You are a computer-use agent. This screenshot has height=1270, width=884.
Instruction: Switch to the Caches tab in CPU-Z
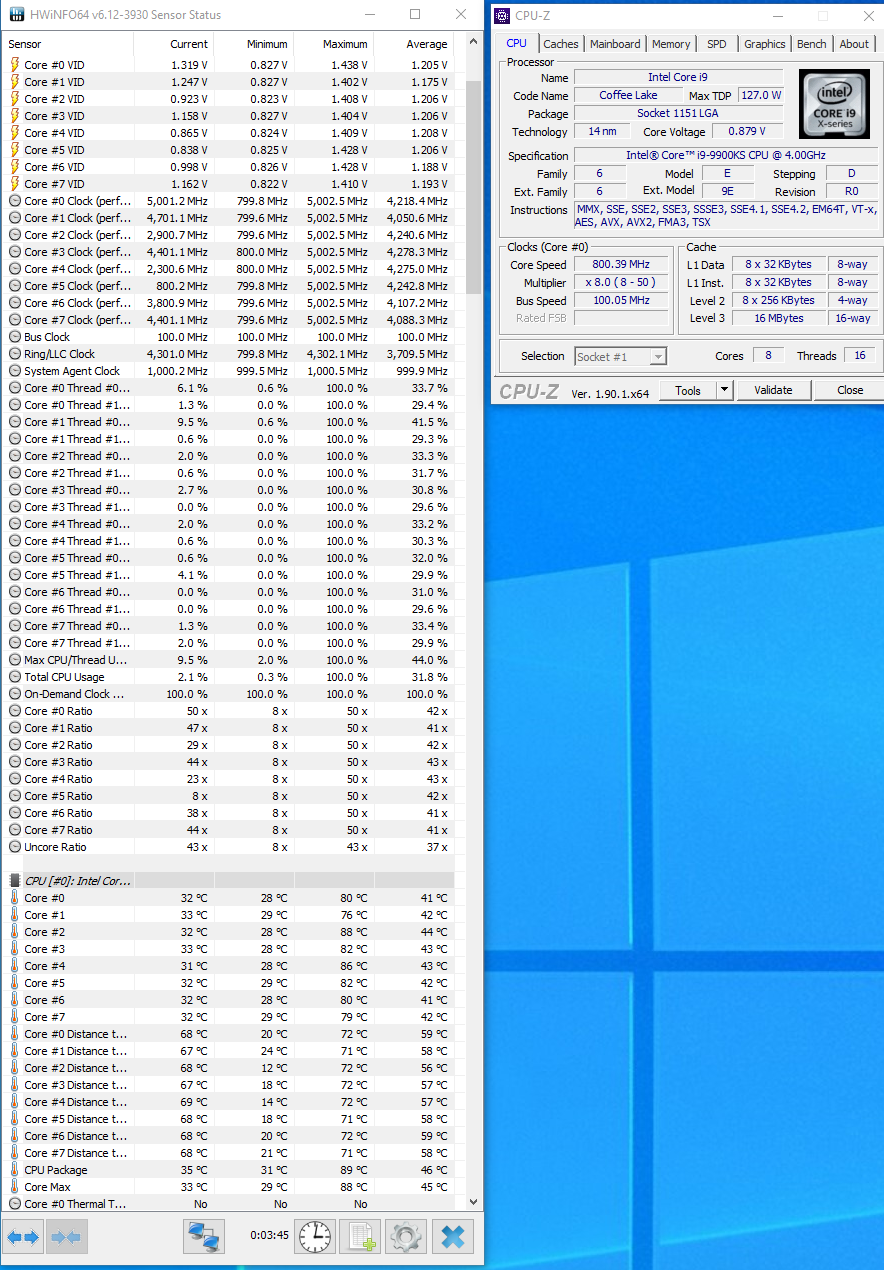point(560,44)
